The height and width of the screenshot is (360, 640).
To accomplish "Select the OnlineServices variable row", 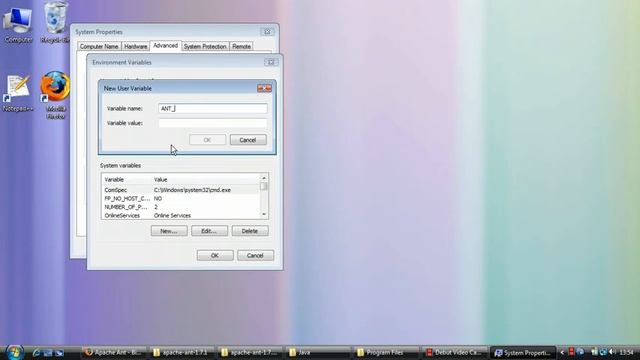I will click(x=181, y=216).
